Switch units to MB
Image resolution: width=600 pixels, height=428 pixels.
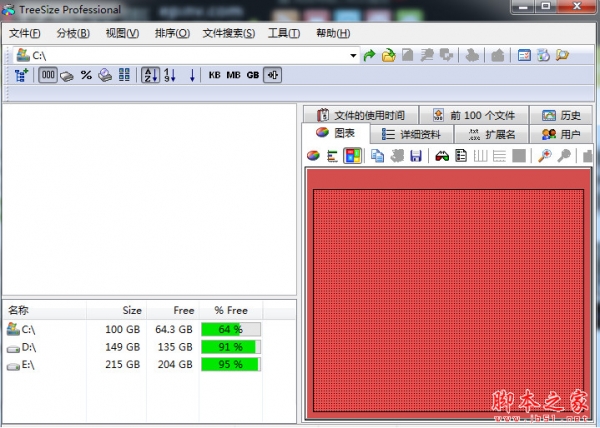pyautogui.click(x=233, y=75)
